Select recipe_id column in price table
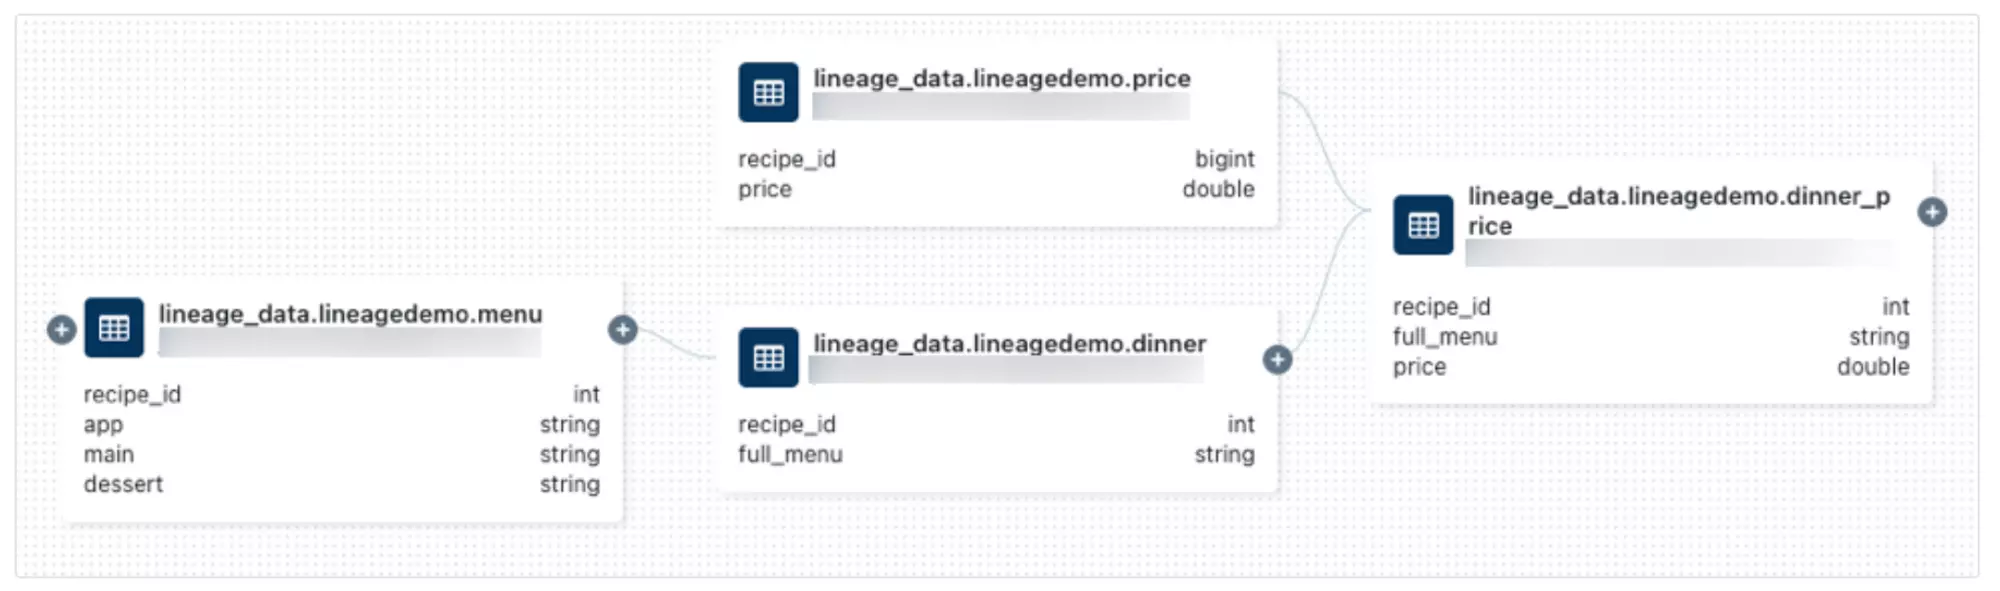Image resolution: width=2000 pixels, height=591 pixels. [996, 159]
